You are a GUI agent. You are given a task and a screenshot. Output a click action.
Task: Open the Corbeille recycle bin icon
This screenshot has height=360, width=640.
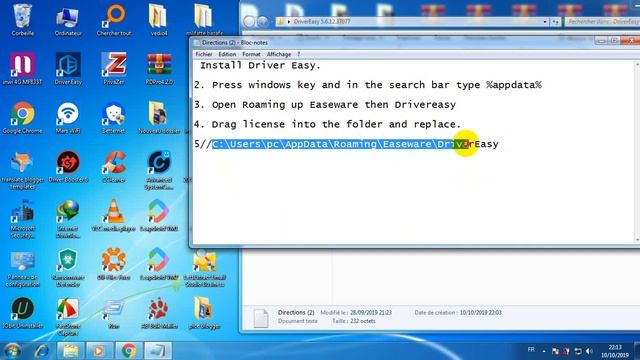(22, 20)
